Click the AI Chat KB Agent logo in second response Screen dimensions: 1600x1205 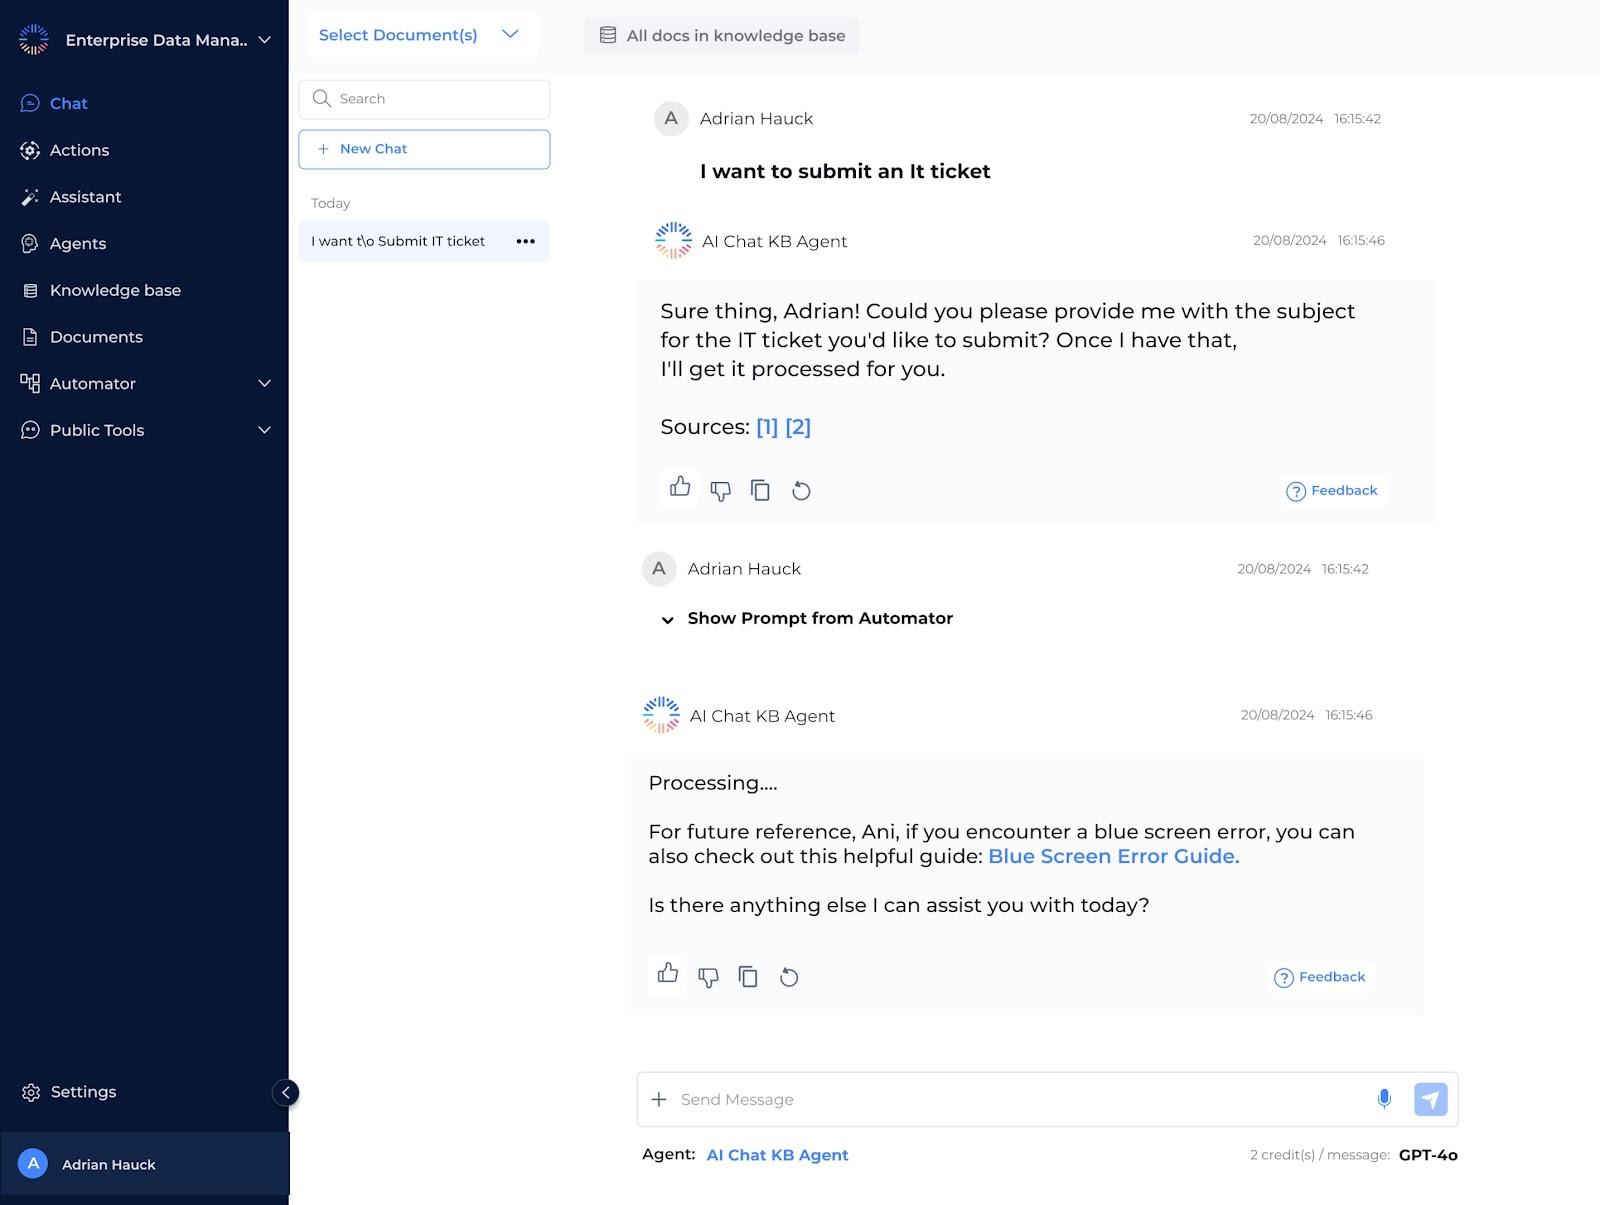(x=661, y=715)
